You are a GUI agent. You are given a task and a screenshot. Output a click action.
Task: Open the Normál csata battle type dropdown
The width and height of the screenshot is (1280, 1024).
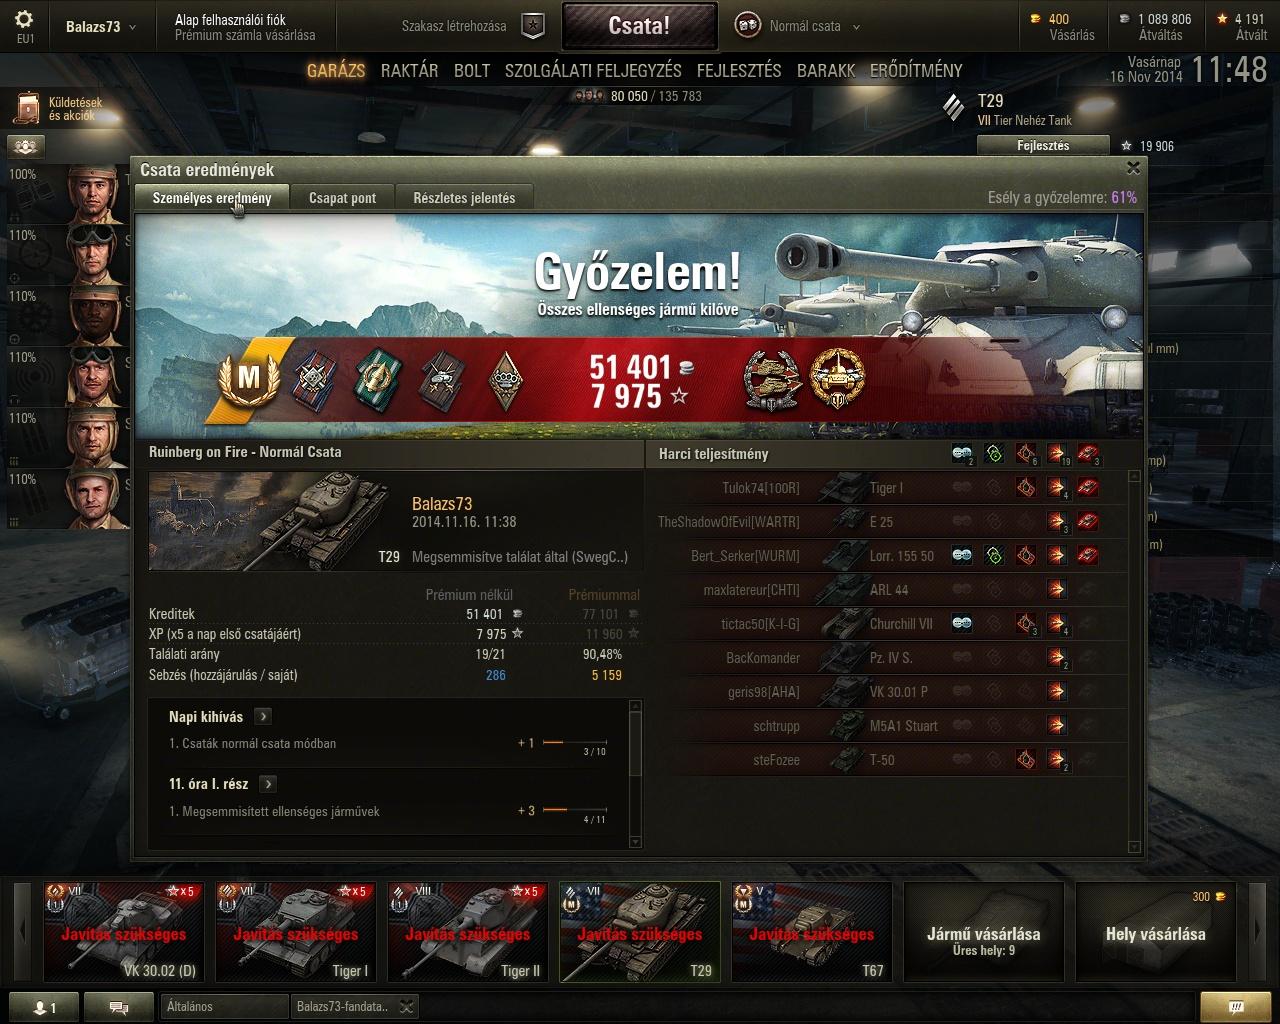click(x=797, y=26)
